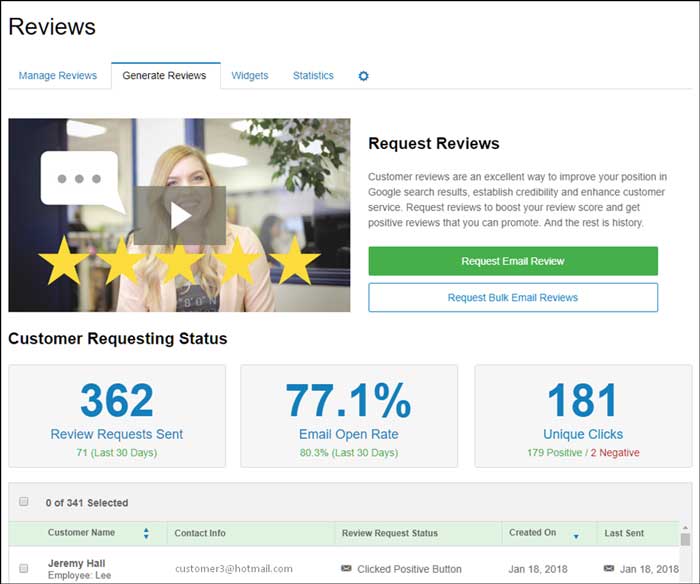The width and height of the screenshot is (700, 584).
Task: Click Request Bulk Email Reviews button
Action: click(513, 297)
